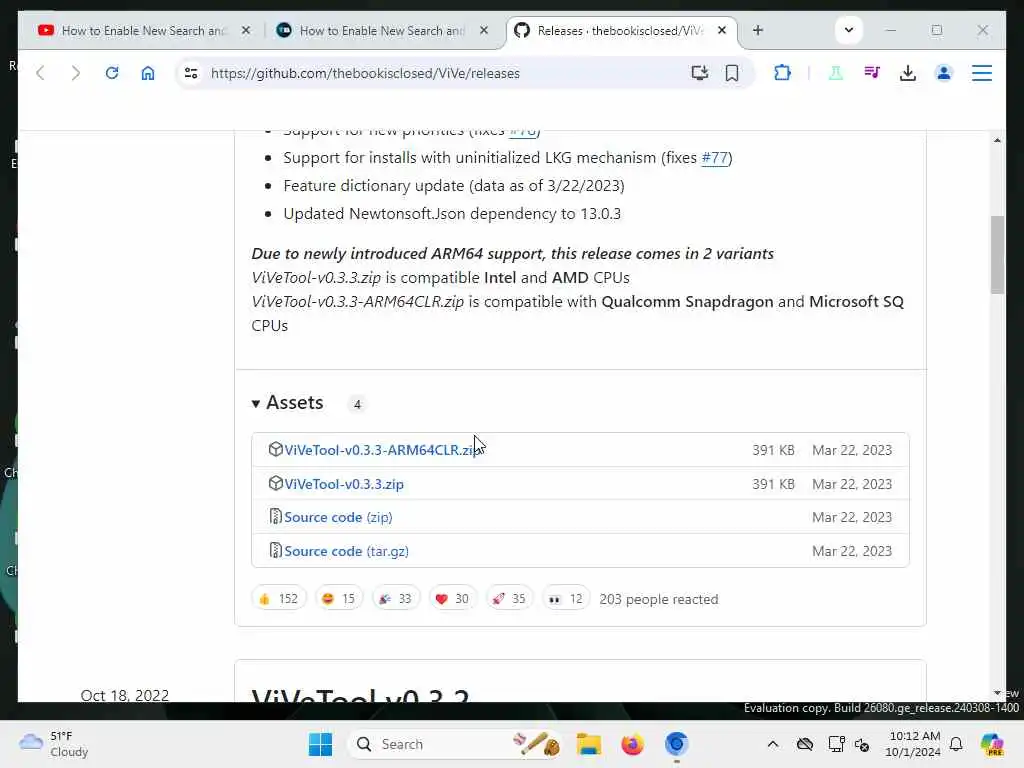1024x768 pixels.
Task: Download ViVeTool-v0.3.3-ARM64CLR.zip
Action: pyautogui.click(x=383, y=449)
